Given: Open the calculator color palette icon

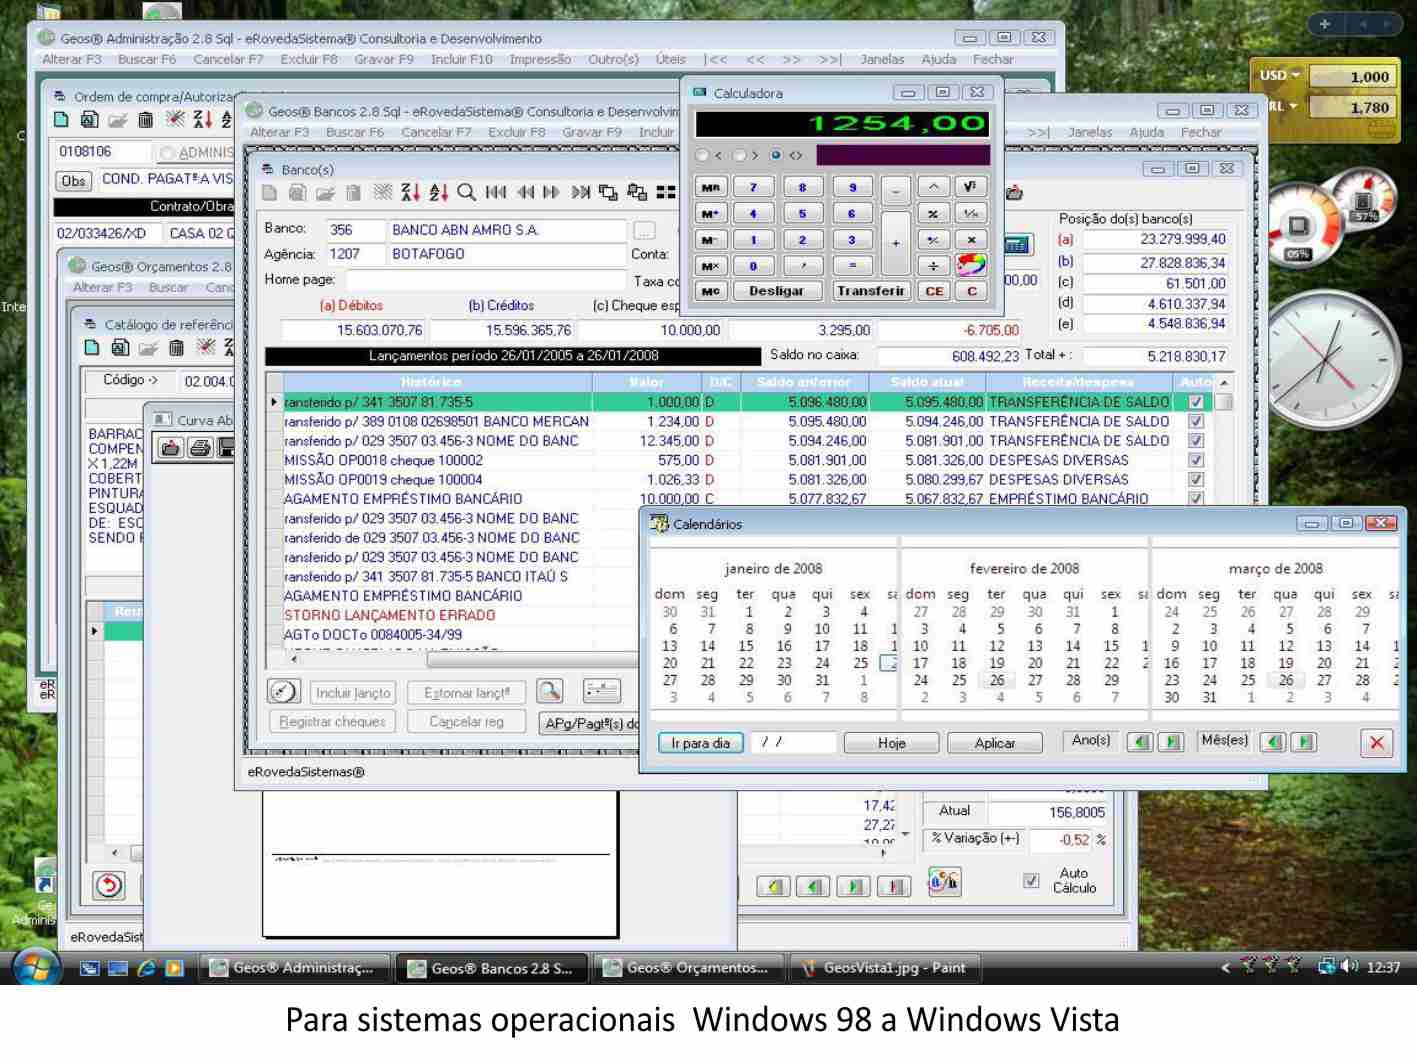Looking at the screenshot, I should (971, 265).
